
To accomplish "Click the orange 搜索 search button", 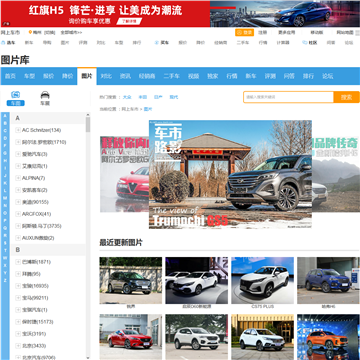I will (347, 97).
